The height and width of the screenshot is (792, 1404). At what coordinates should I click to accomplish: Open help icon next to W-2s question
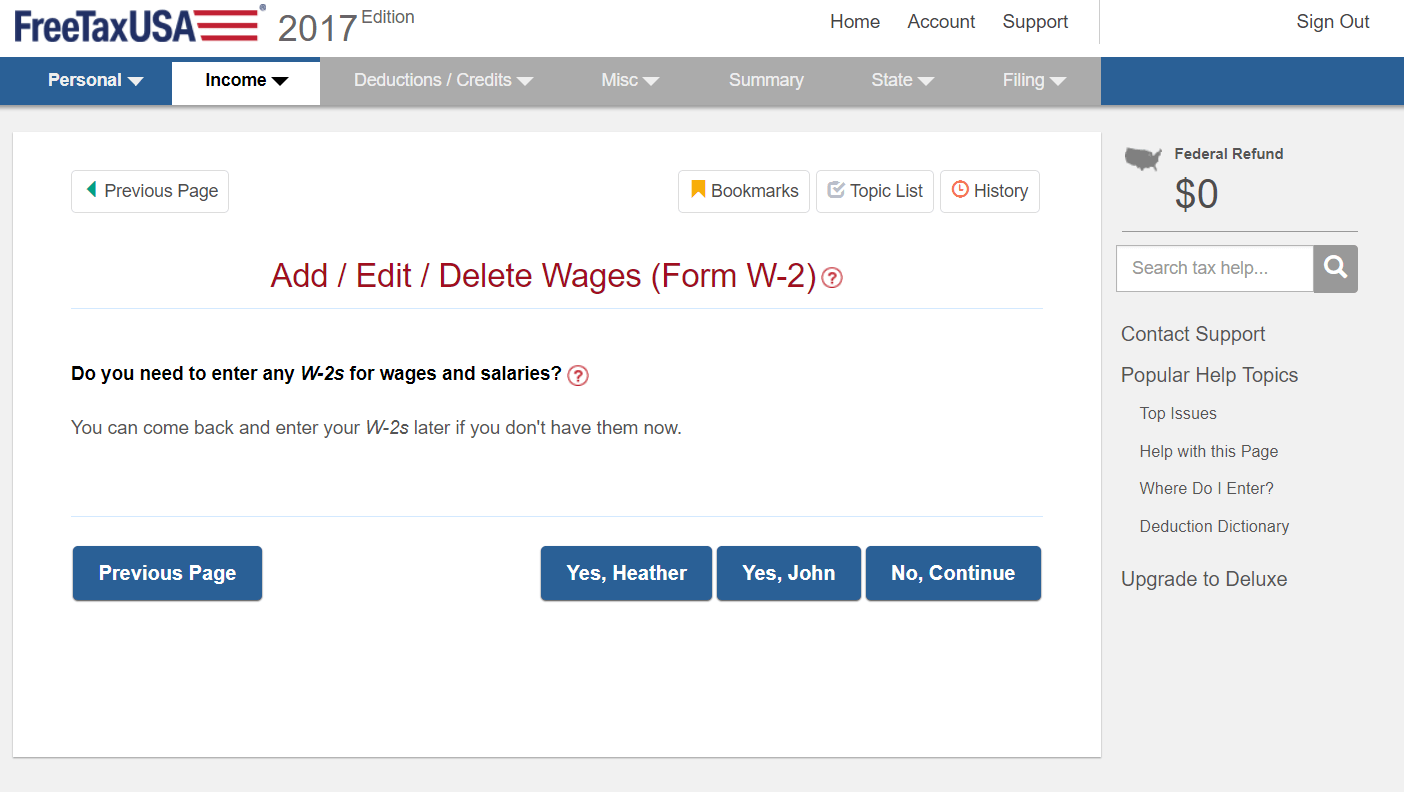(x=578, y=375)
